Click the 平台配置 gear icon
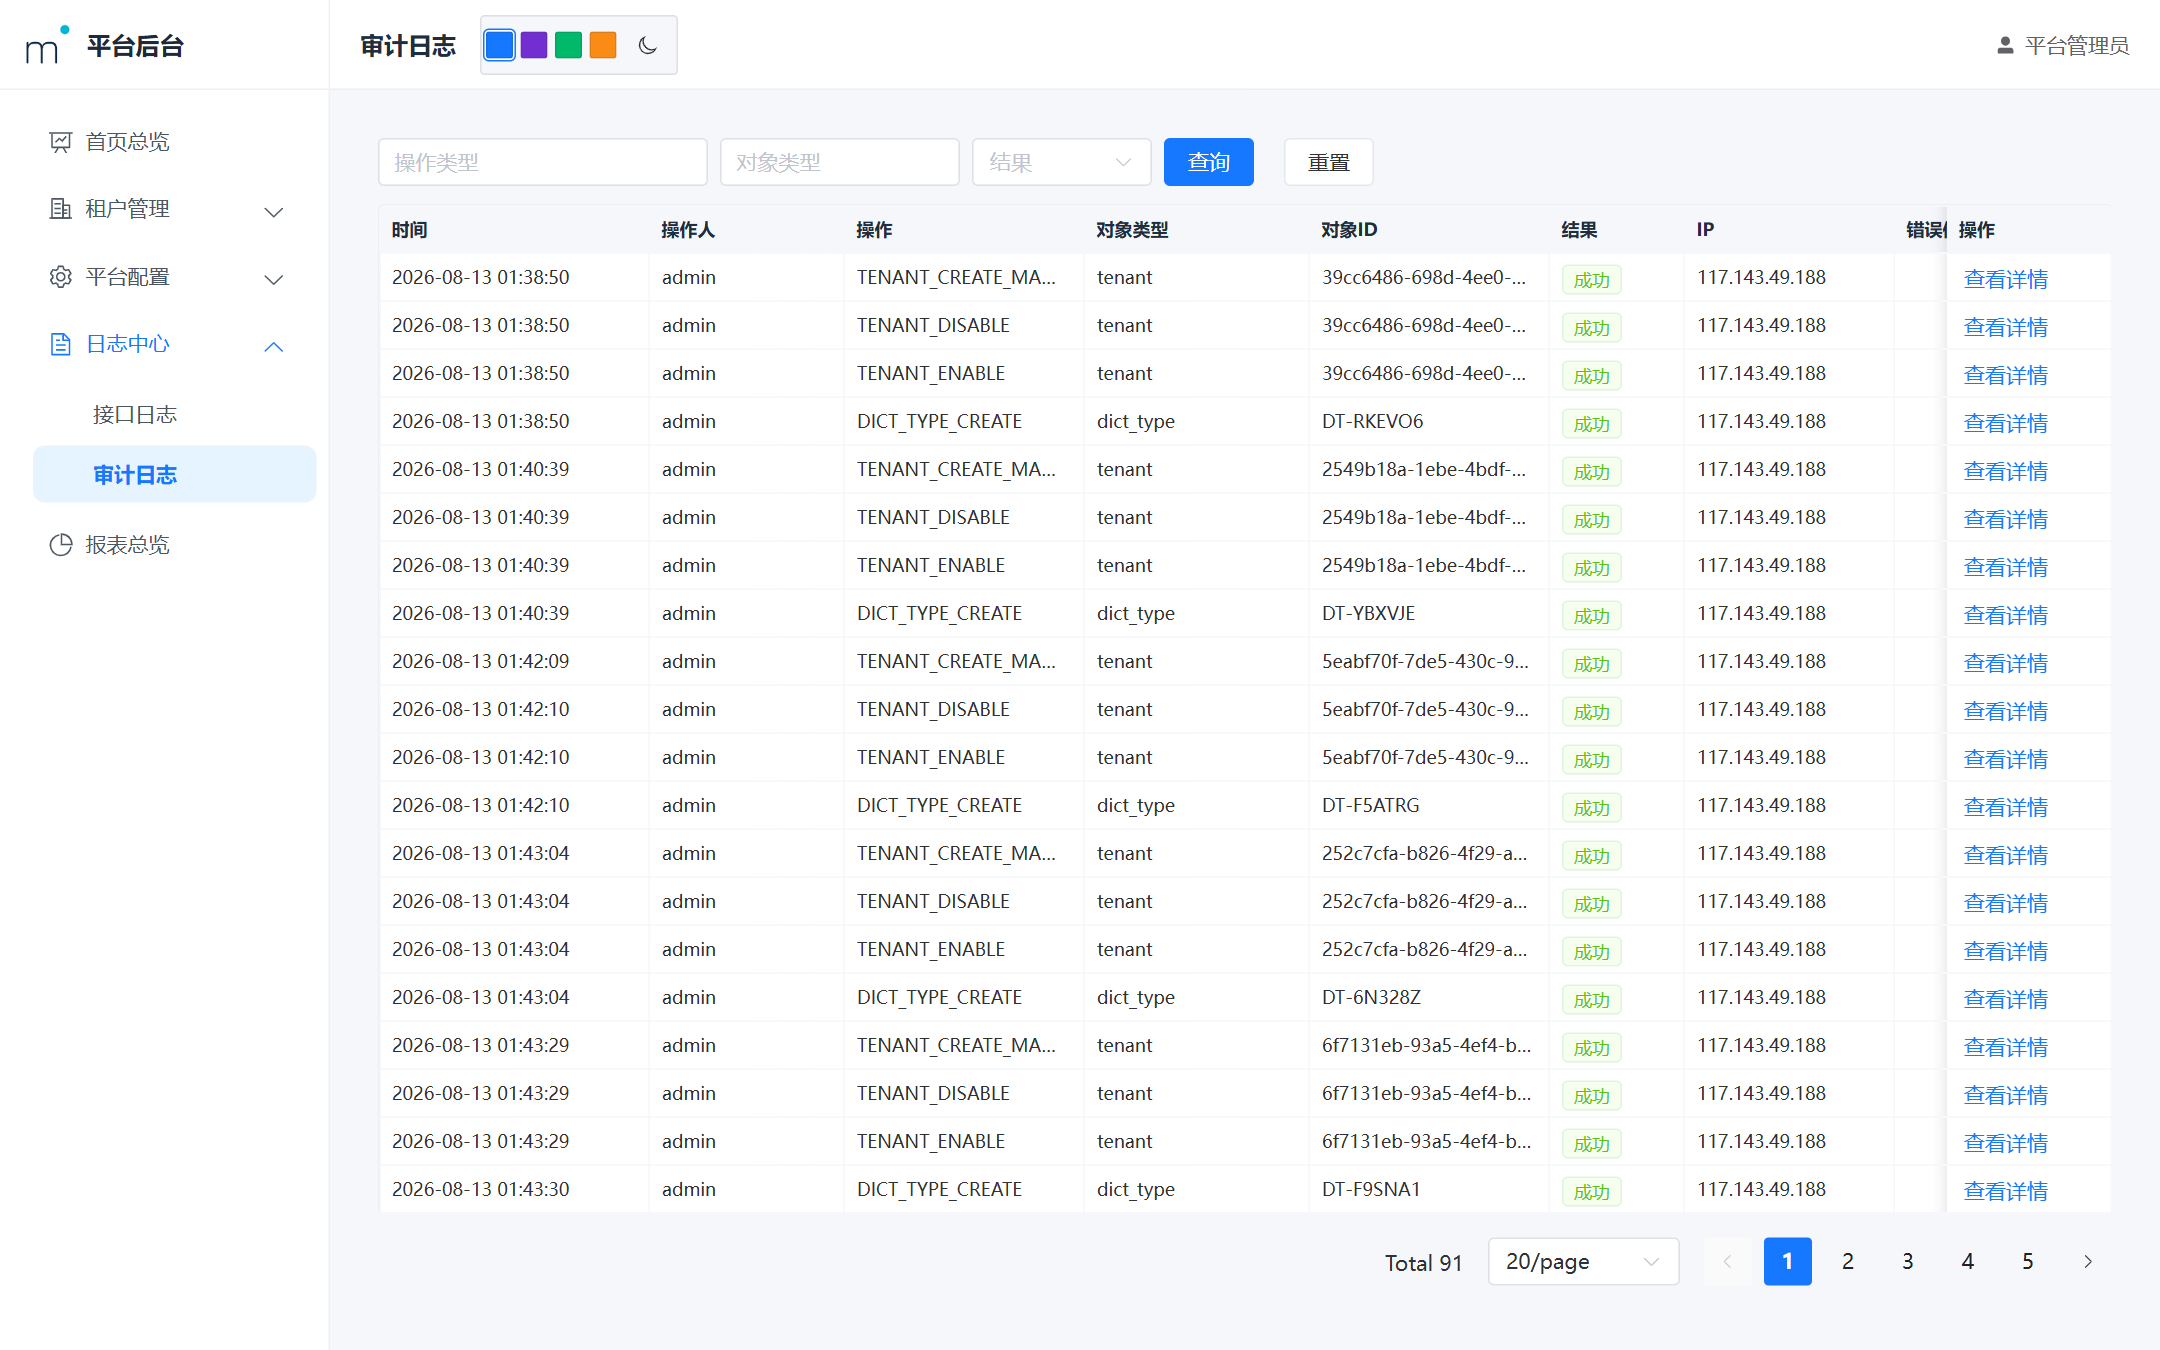Image resolution: width=2160 pixels, height=1350 pixels. [x=61, y=277]
